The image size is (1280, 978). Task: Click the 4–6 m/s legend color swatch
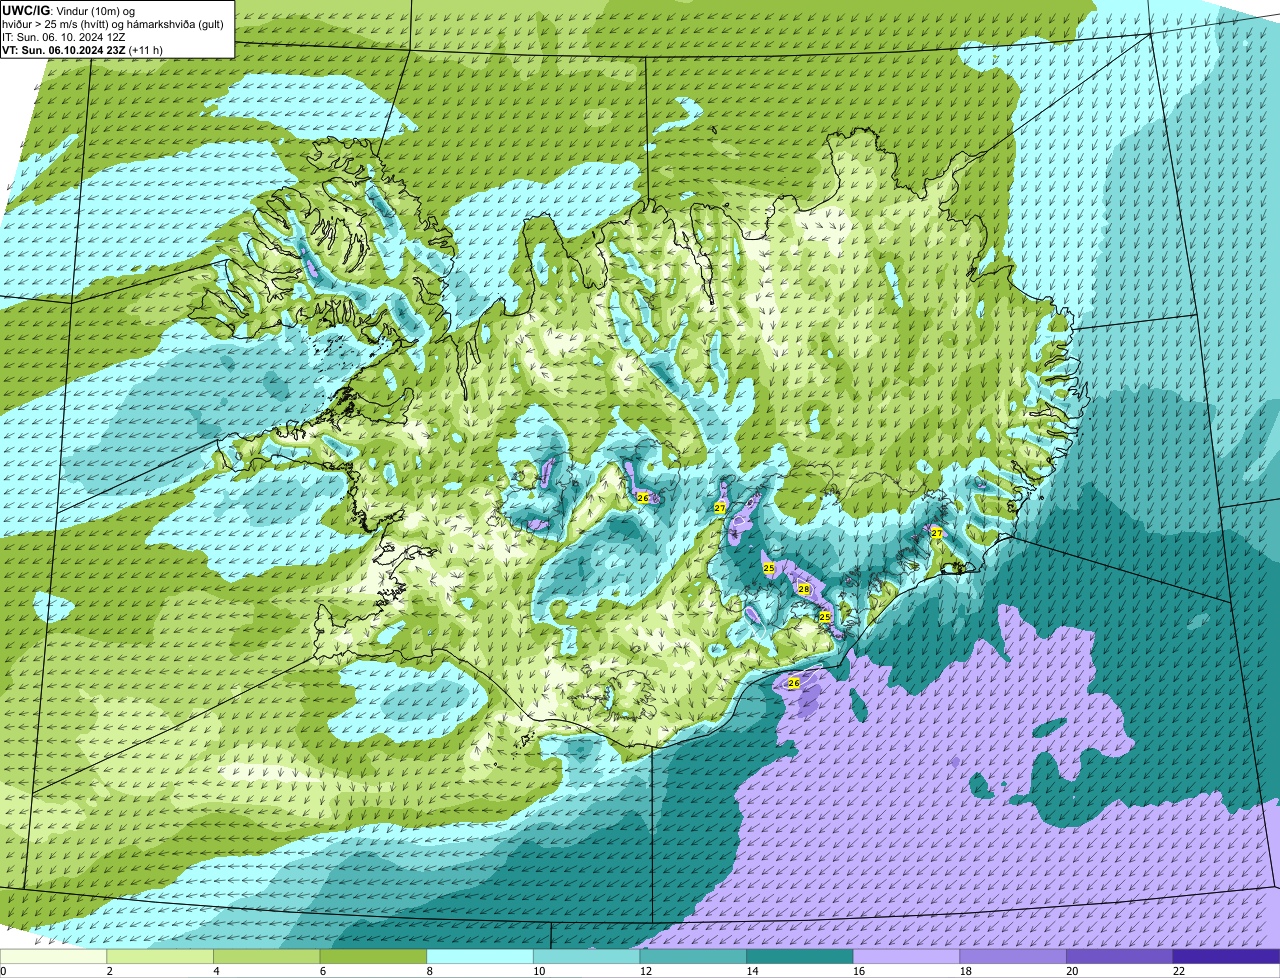pyautogui.click(x=267, y=956)
